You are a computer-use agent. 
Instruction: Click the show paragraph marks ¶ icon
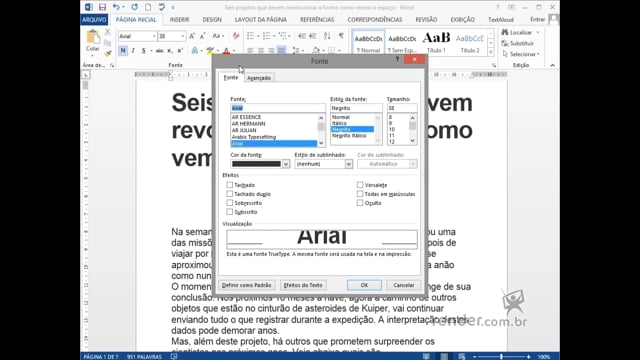click(341, 36)
